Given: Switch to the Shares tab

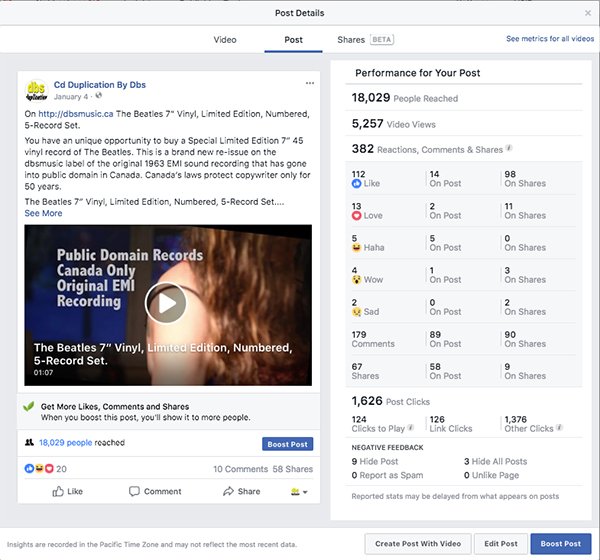Looking at the screenshot, I should click(351, 40).
